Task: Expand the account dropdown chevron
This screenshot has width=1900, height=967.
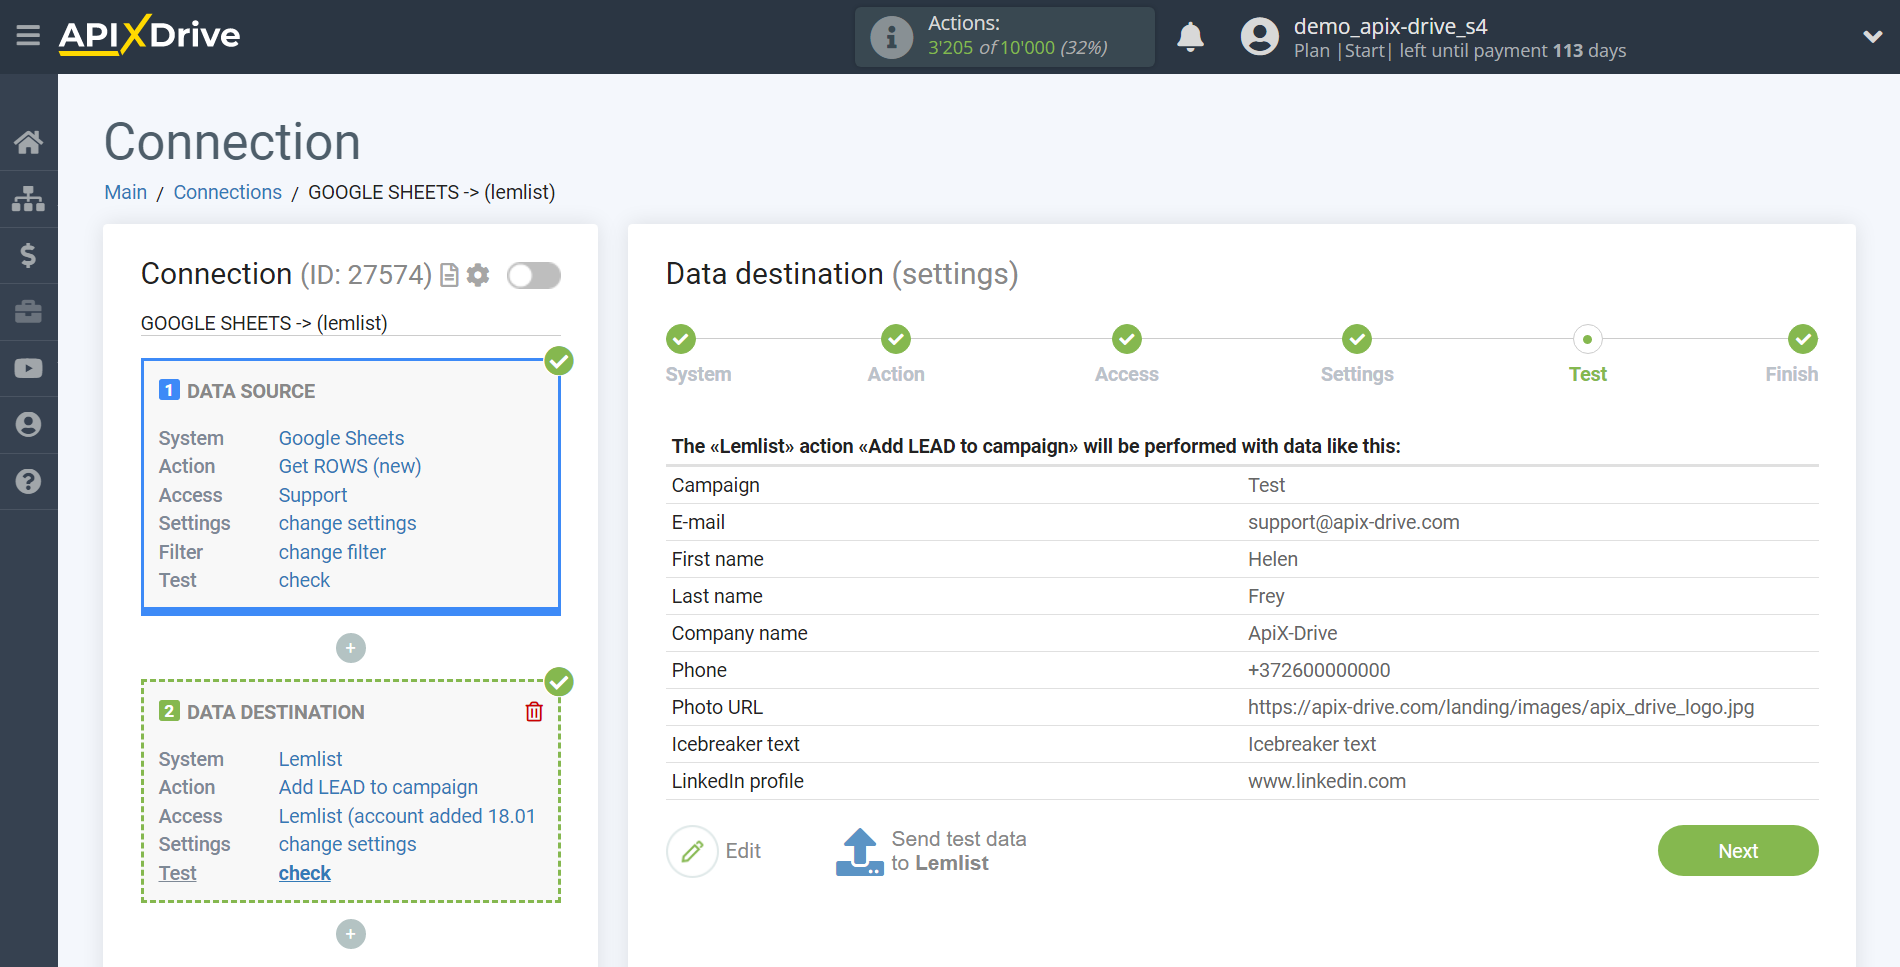Action: [x=1872, y=37]
